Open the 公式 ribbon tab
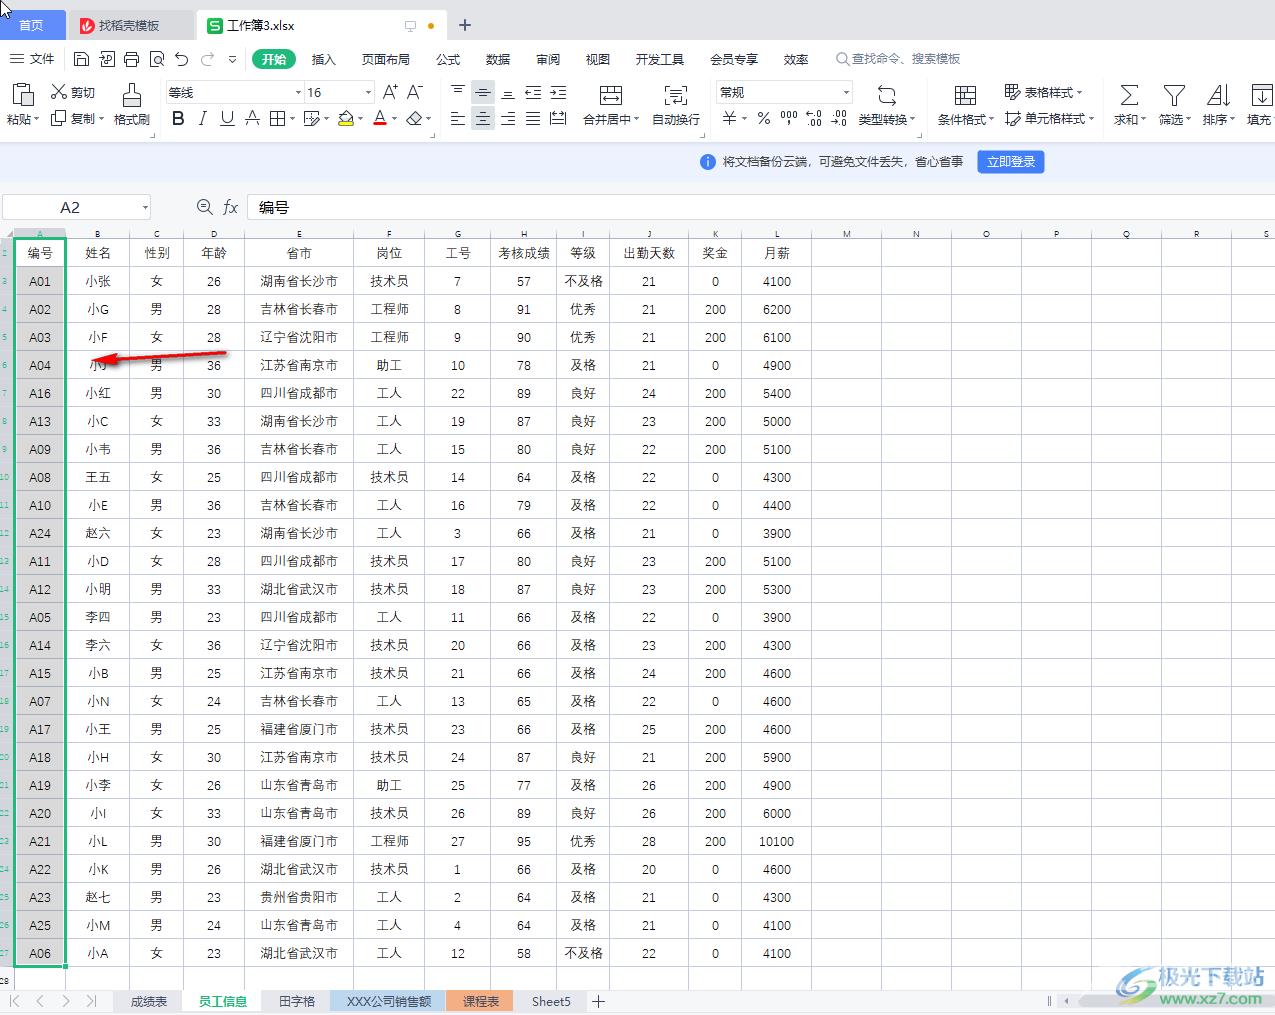Image resolution: width=1275 pixels, height=1015 pixels. coord(448,59)
